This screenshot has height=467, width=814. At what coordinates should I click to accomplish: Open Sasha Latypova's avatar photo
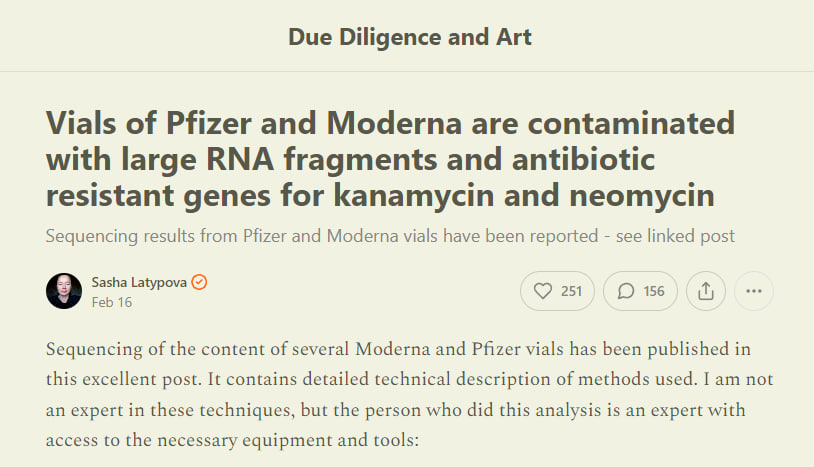pyautogui.click(x=64, y=291)
